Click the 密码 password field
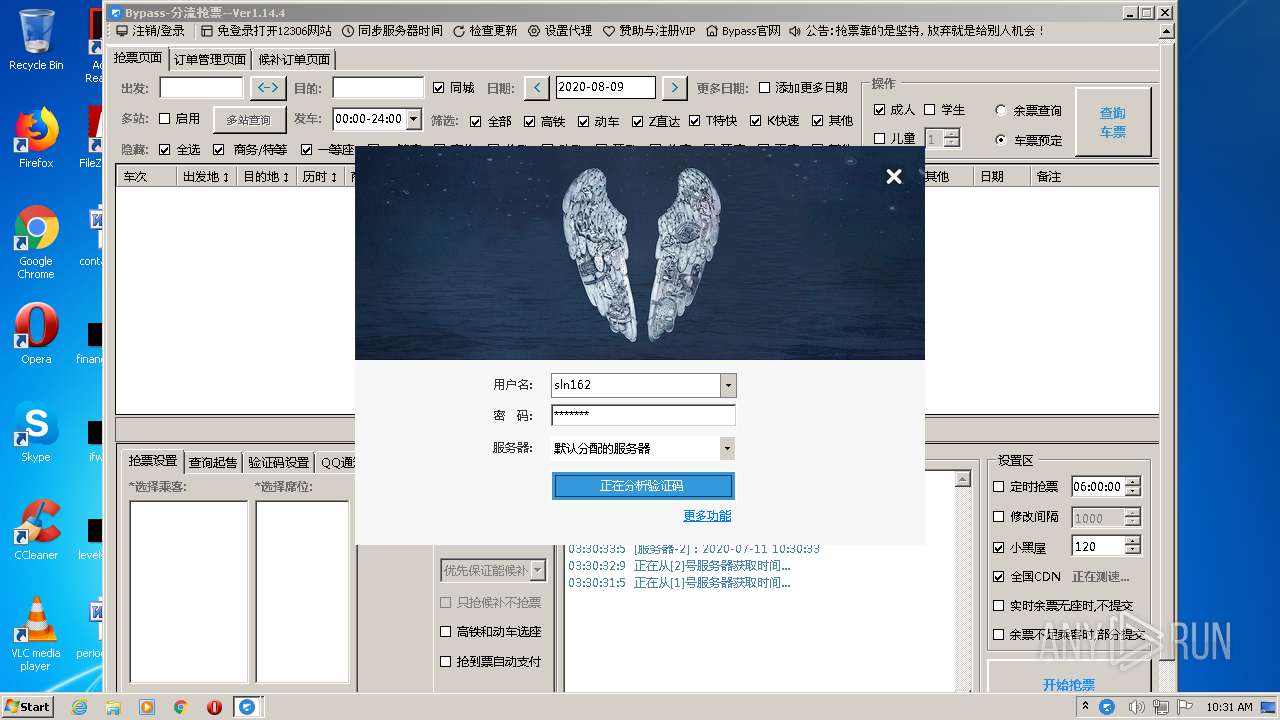 click(x=643, y=415)
